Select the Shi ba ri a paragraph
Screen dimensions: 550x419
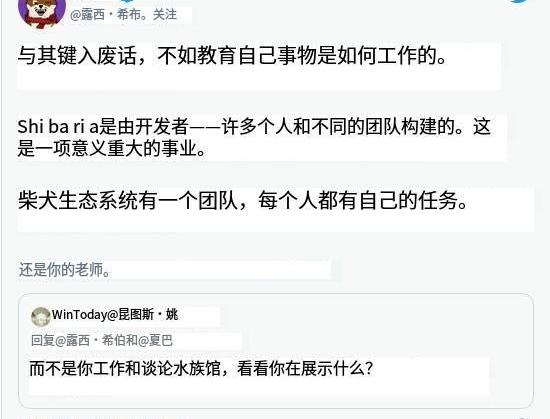254,137
